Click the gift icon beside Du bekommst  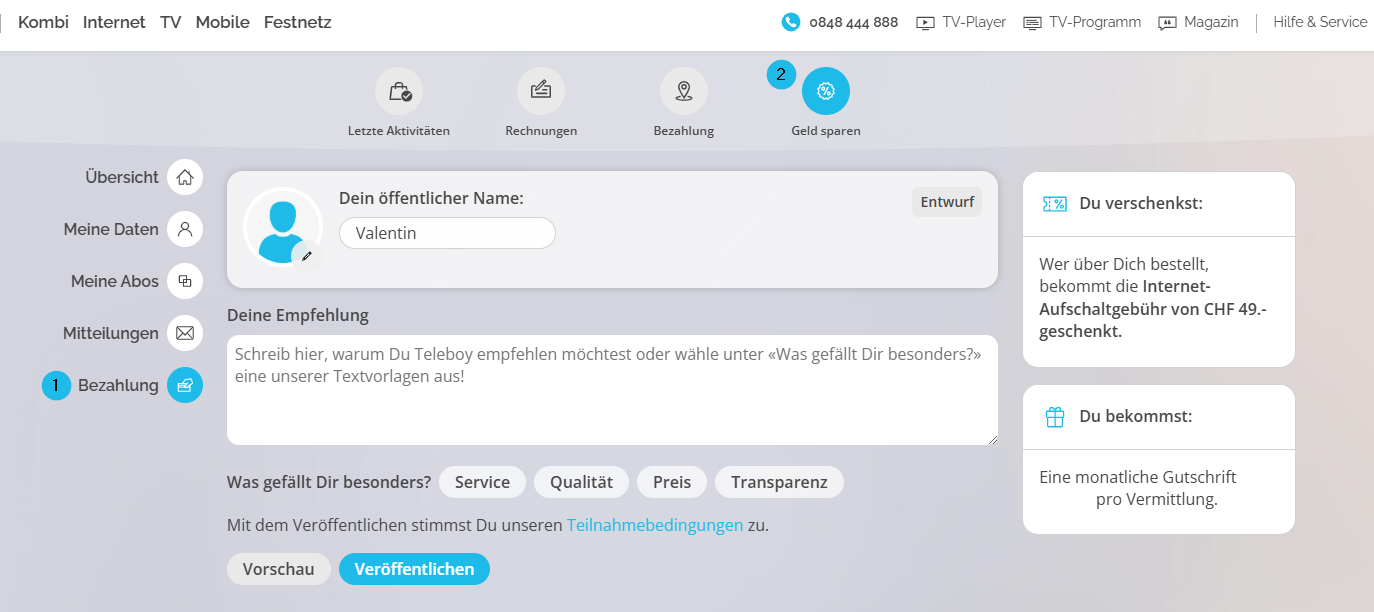(1055, 417)
